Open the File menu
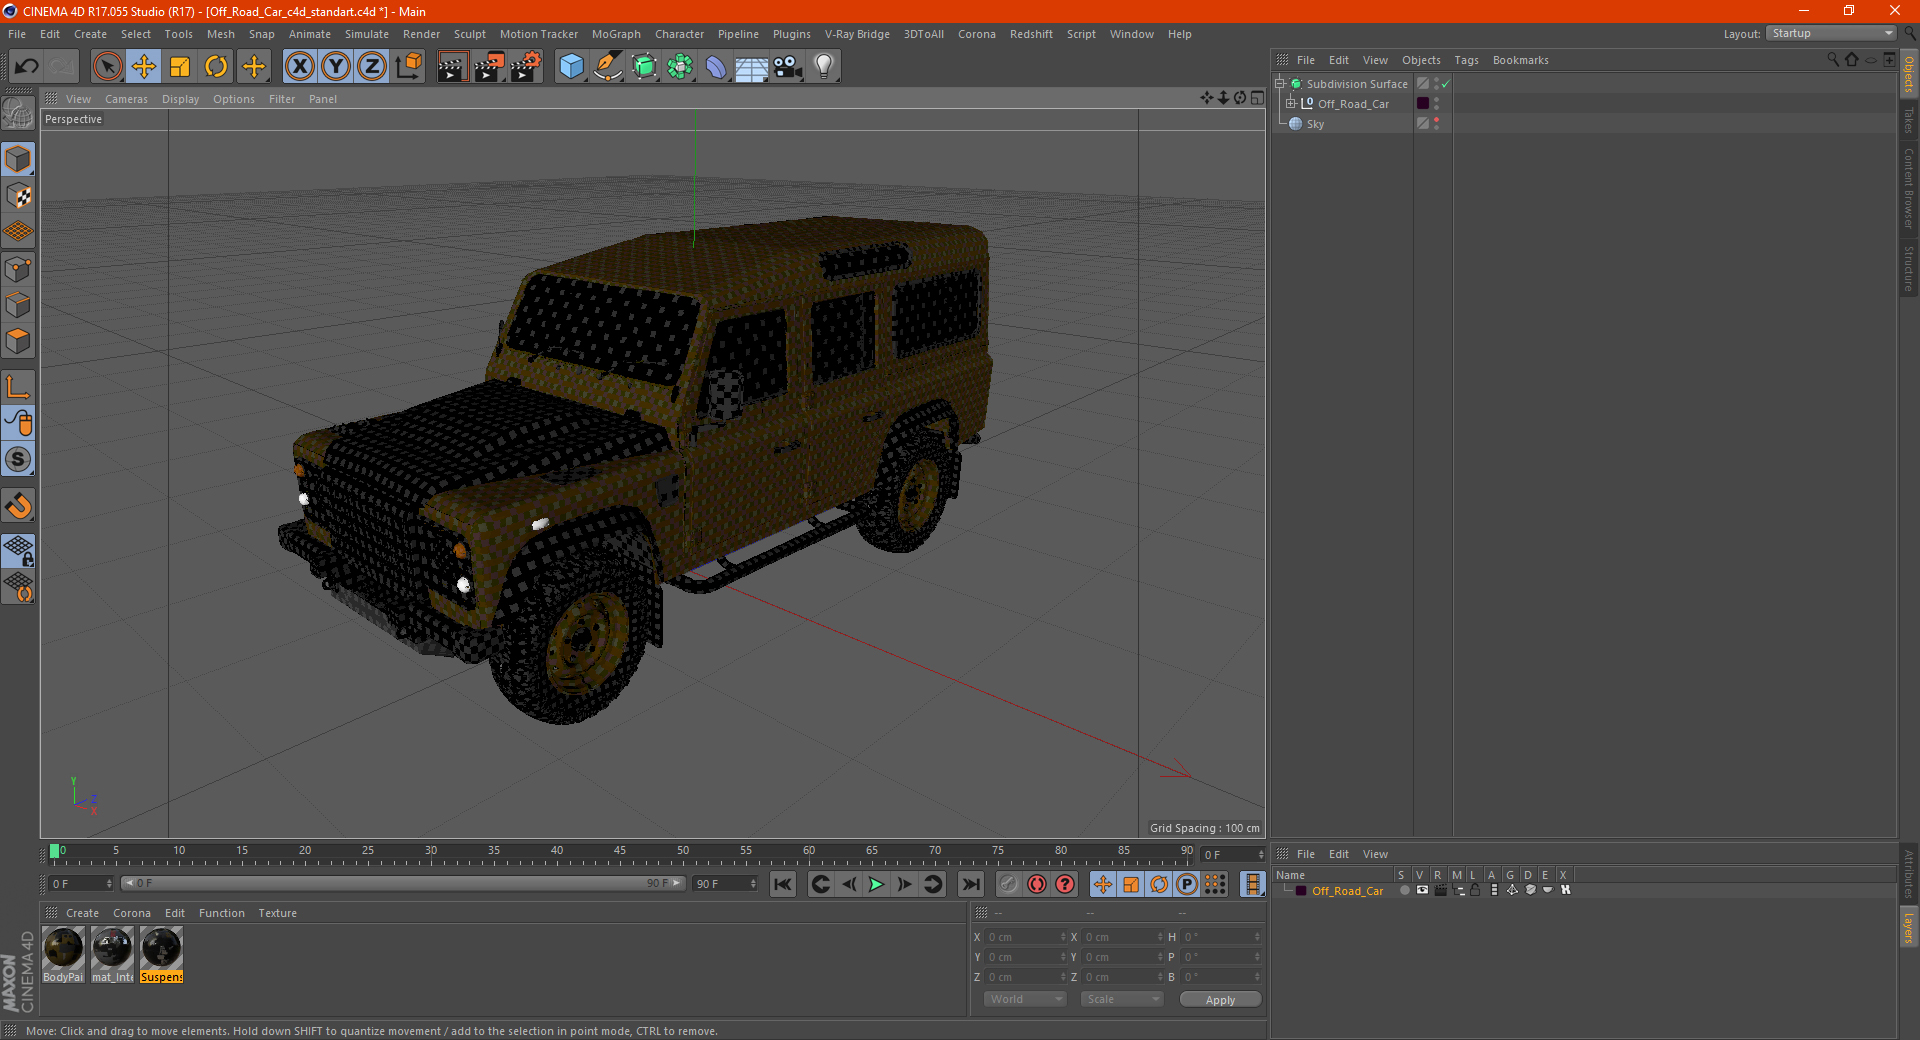The height and width of the screenshot is (1040, 1920). (x=17, y=34)
